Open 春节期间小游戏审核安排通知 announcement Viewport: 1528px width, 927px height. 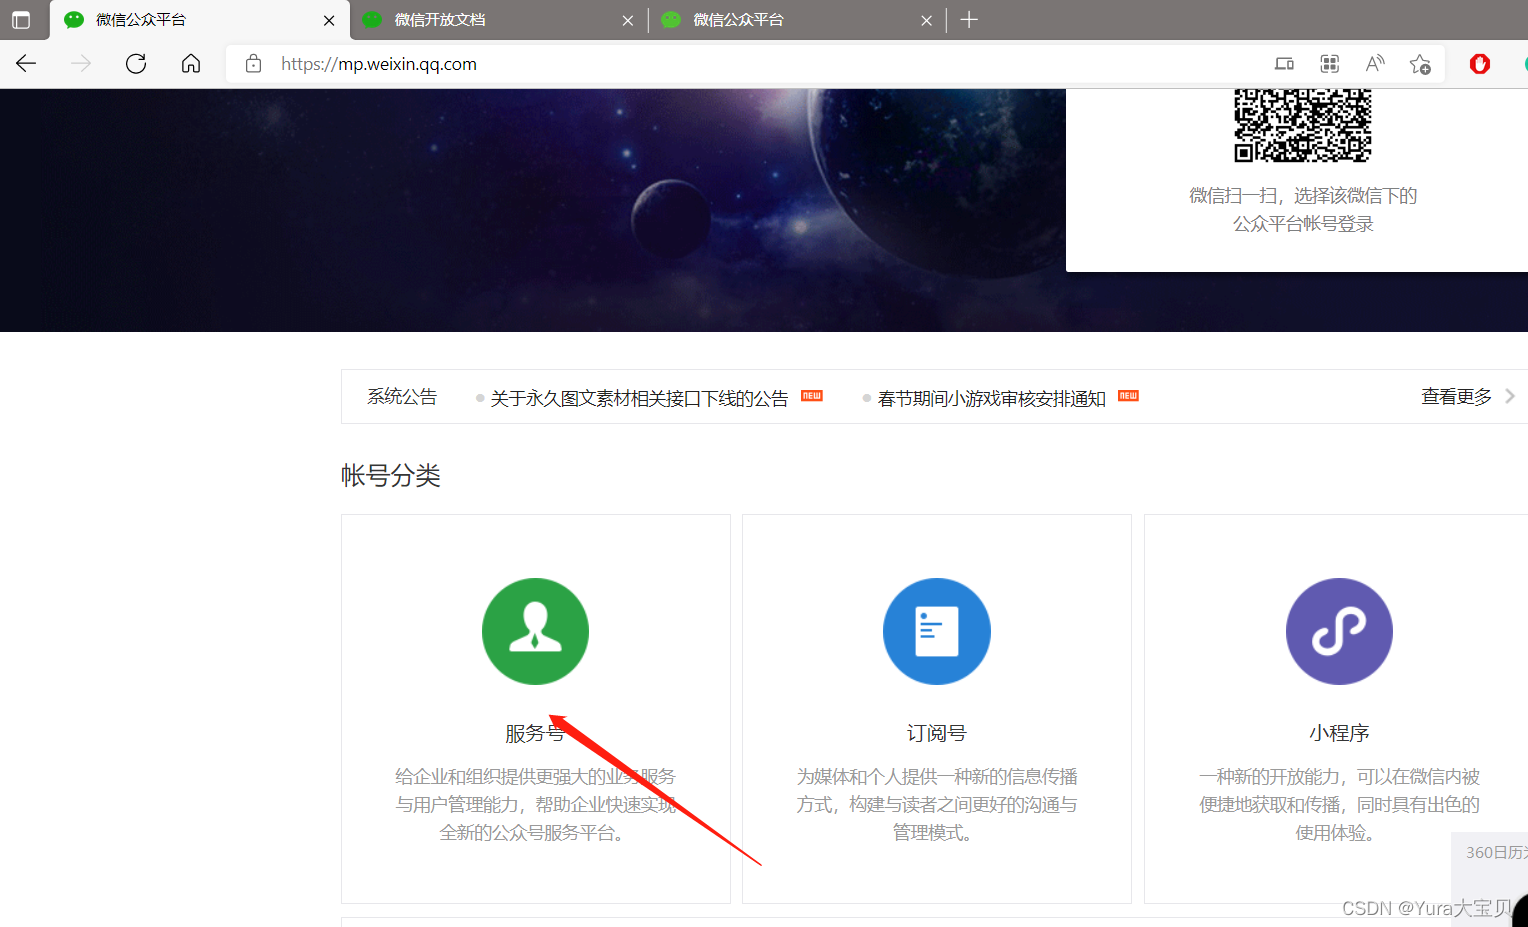[991, 398]
